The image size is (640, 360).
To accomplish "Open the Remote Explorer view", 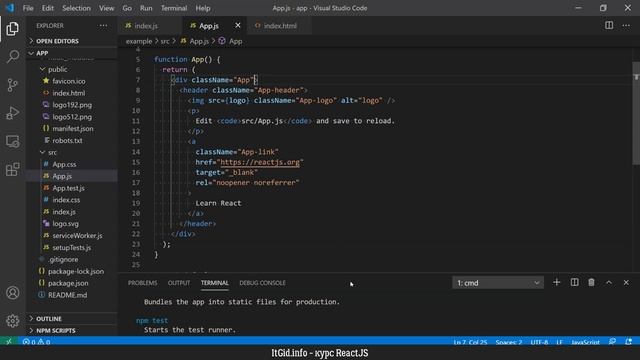I will (12, 141).
